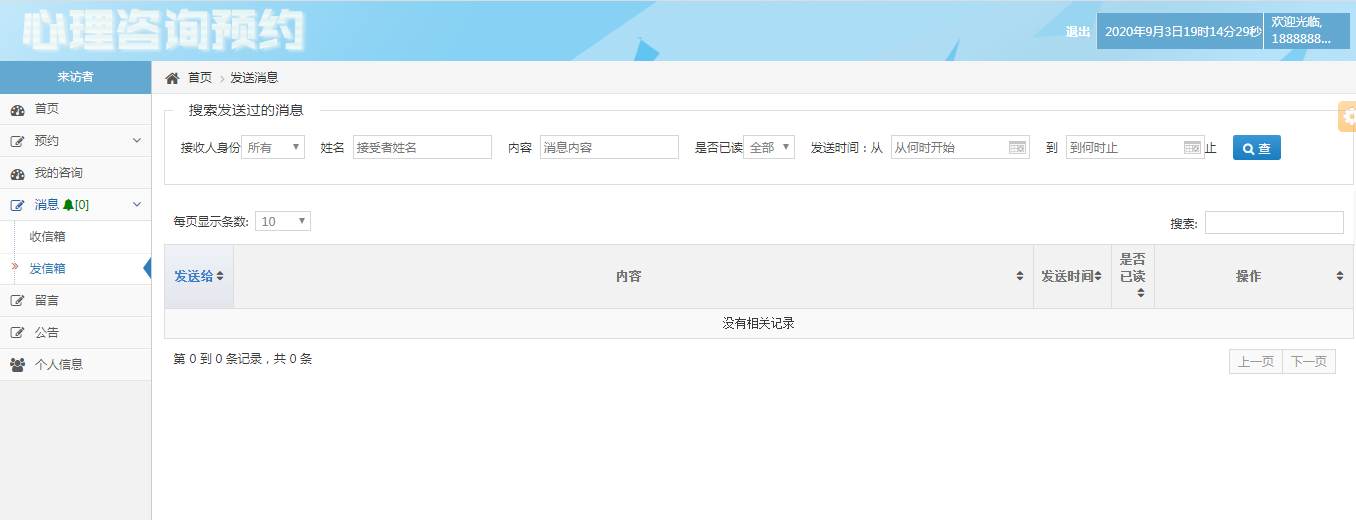Viewport: 1356px width, 520px height.
Task: Click the edit icon beside 预约
Action: [17, 141]
